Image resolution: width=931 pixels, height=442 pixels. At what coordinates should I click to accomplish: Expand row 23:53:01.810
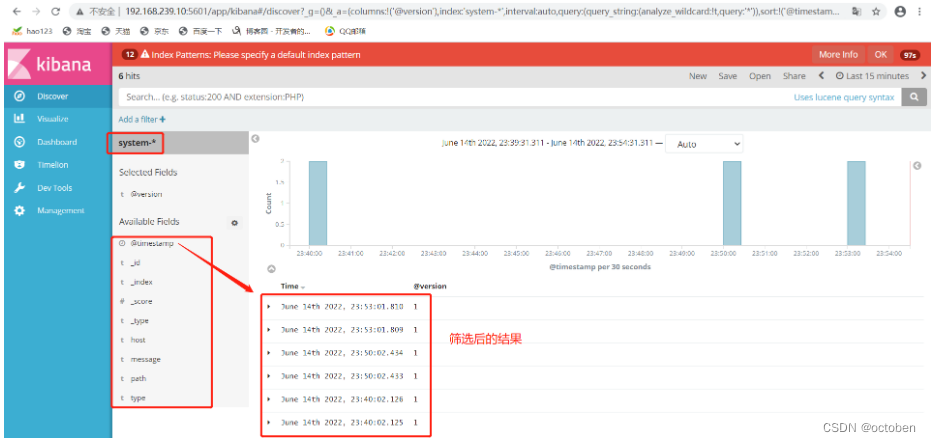[x=269, y=307]
